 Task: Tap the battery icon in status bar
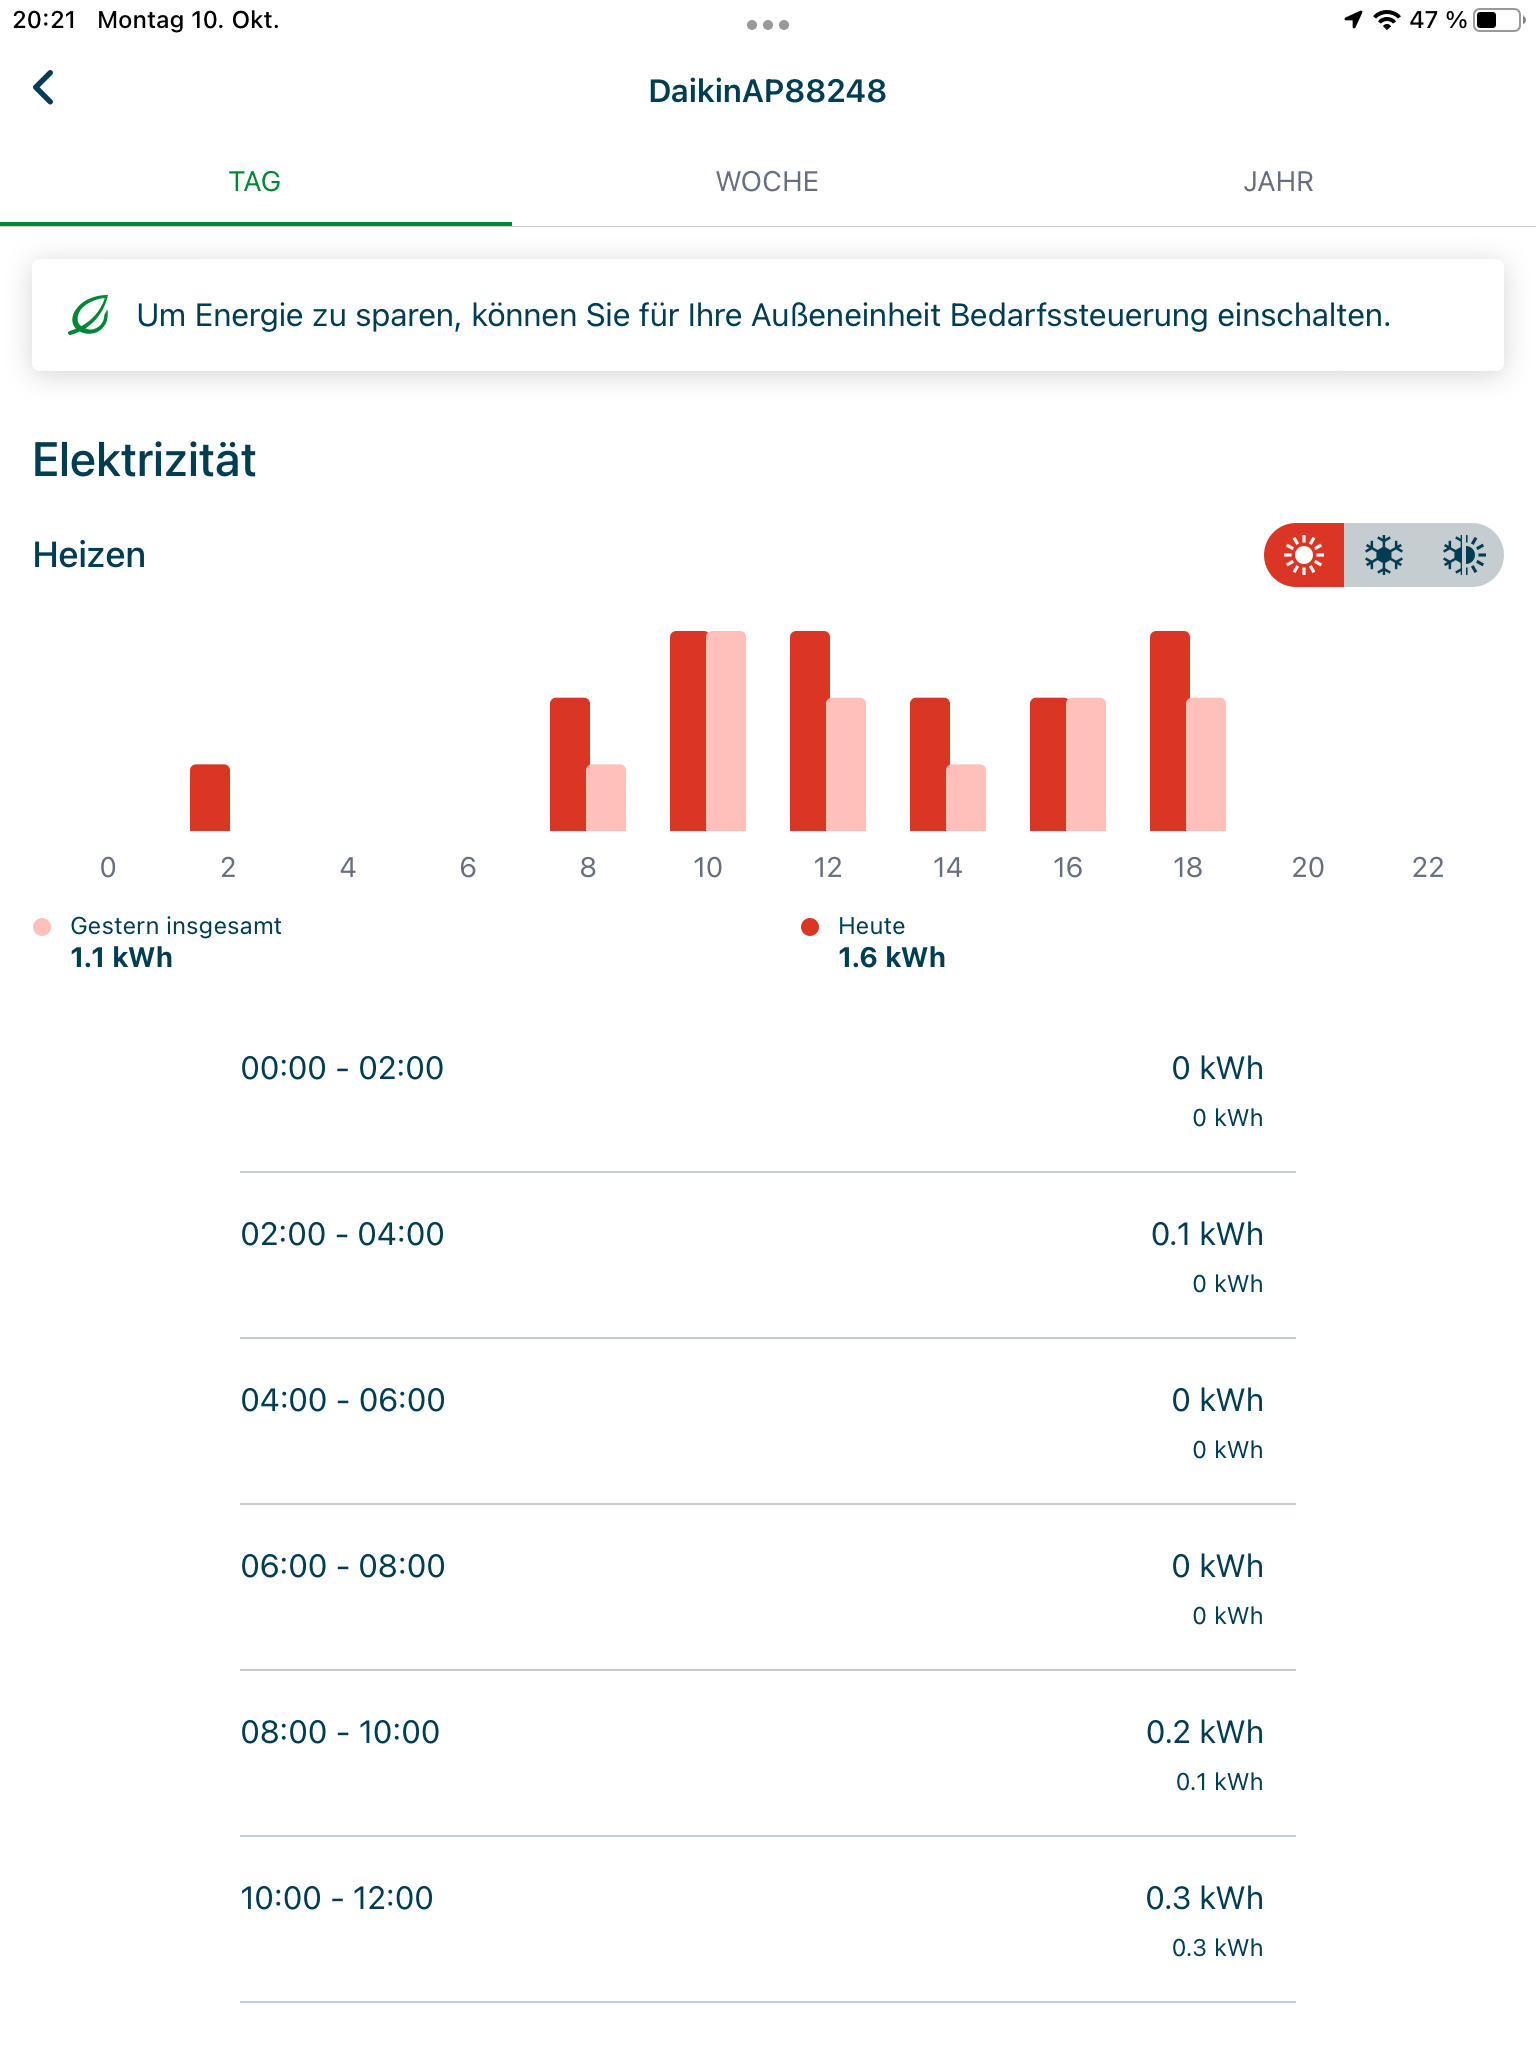coord(1500,20)
